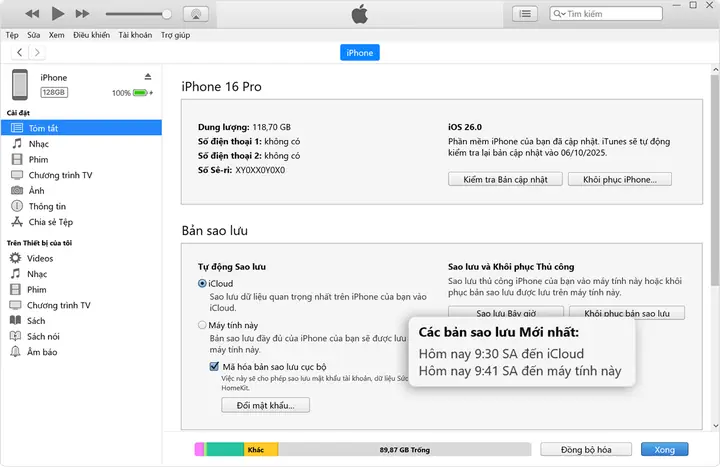Click the scrollbar up arrow
Viewport: 720px width, 467px height.
(x=715, y=69)
